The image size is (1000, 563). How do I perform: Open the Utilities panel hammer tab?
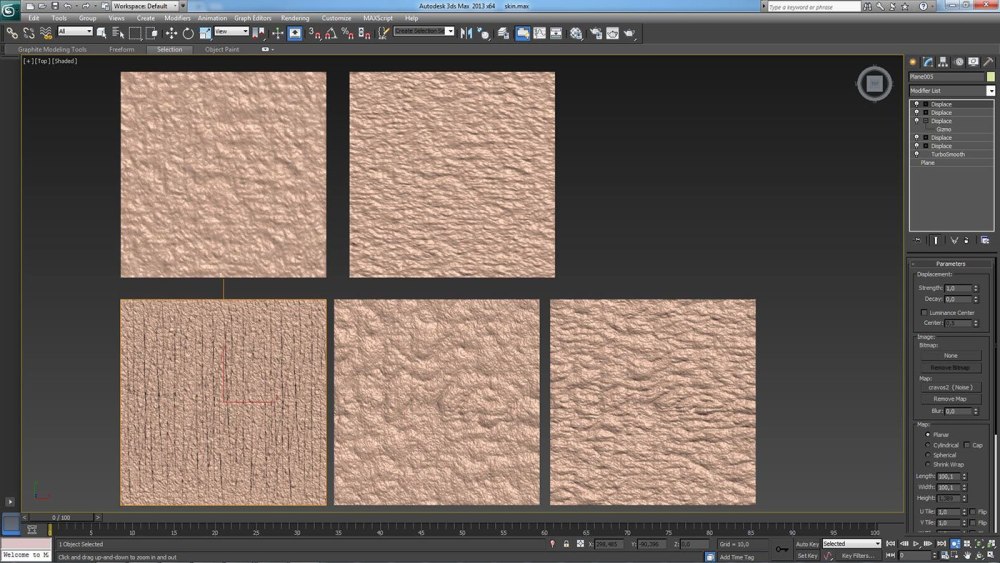(x=988, y=62)
